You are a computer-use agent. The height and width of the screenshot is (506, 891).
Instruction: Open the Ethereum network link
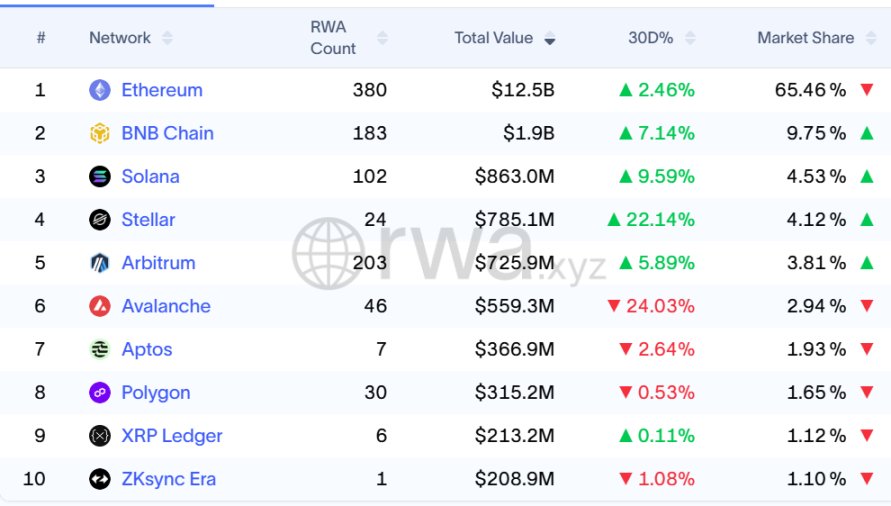click(162, 90)
